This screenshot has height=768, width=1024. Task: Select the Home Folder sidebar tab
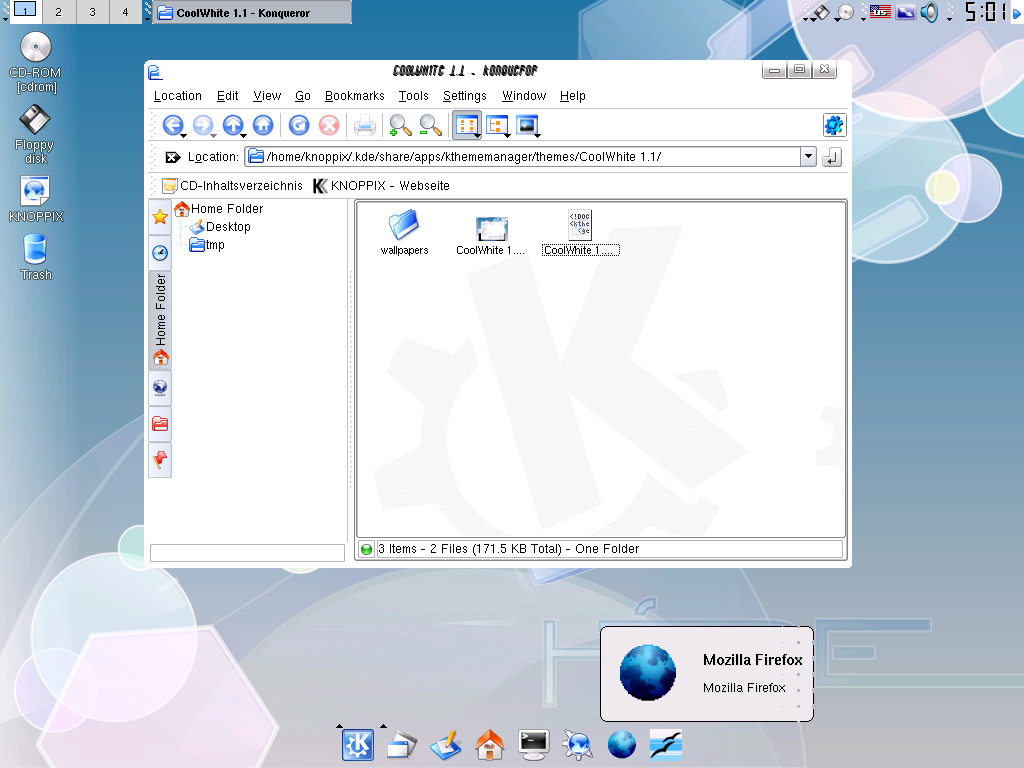point(160,319)
